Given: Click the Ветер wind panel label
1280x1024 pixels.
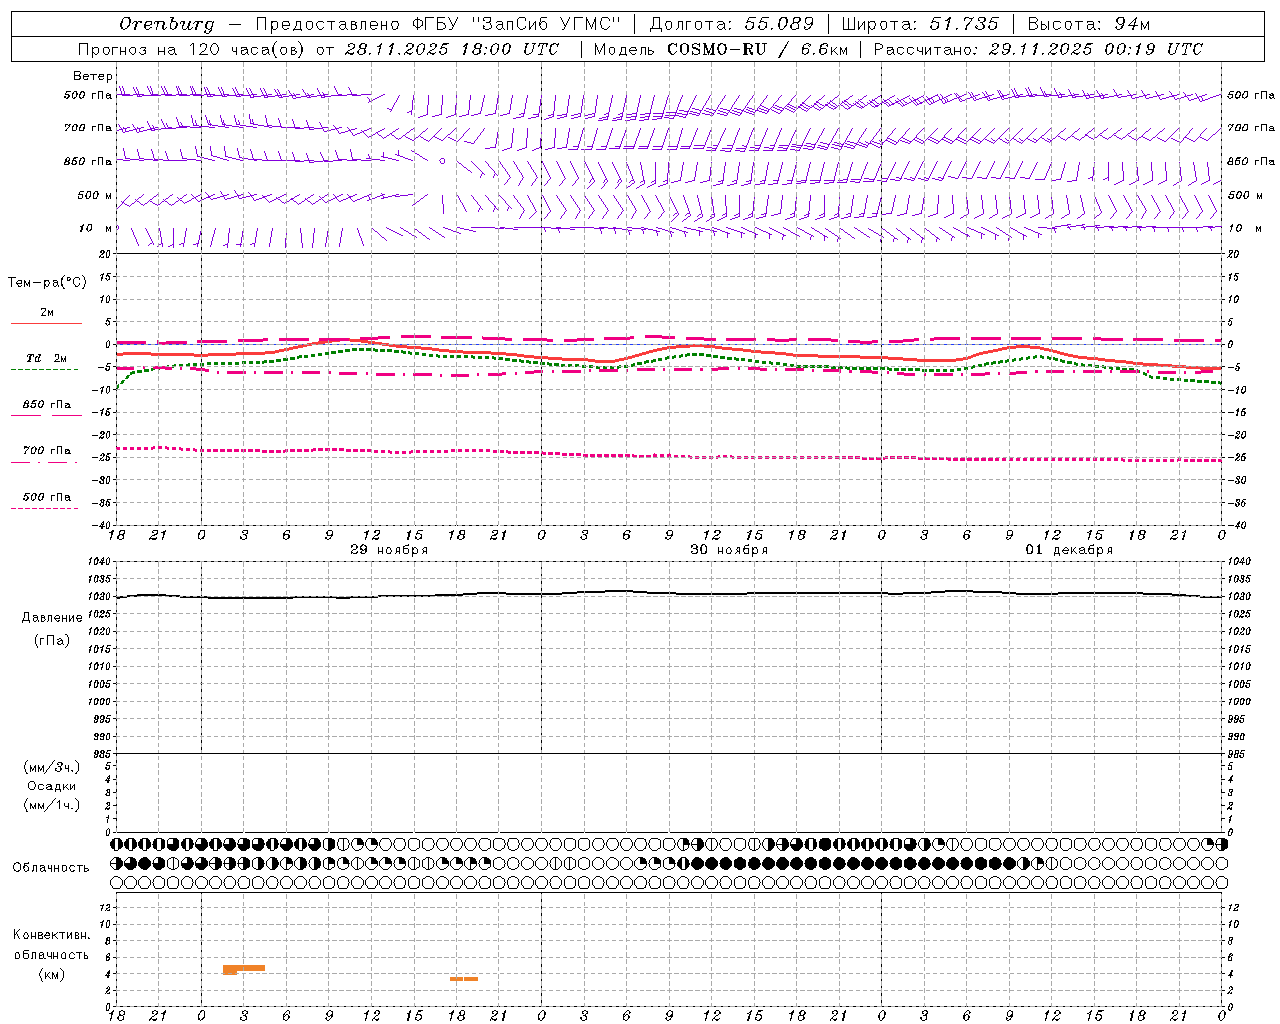Looking at the screenshot, I should point(92,76).
